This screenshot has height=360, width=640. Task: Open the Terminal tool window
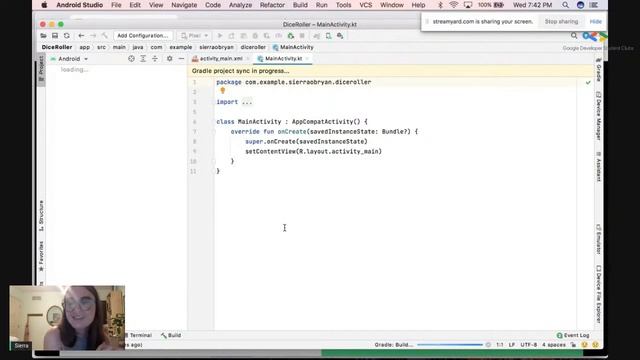click(139, 335)
